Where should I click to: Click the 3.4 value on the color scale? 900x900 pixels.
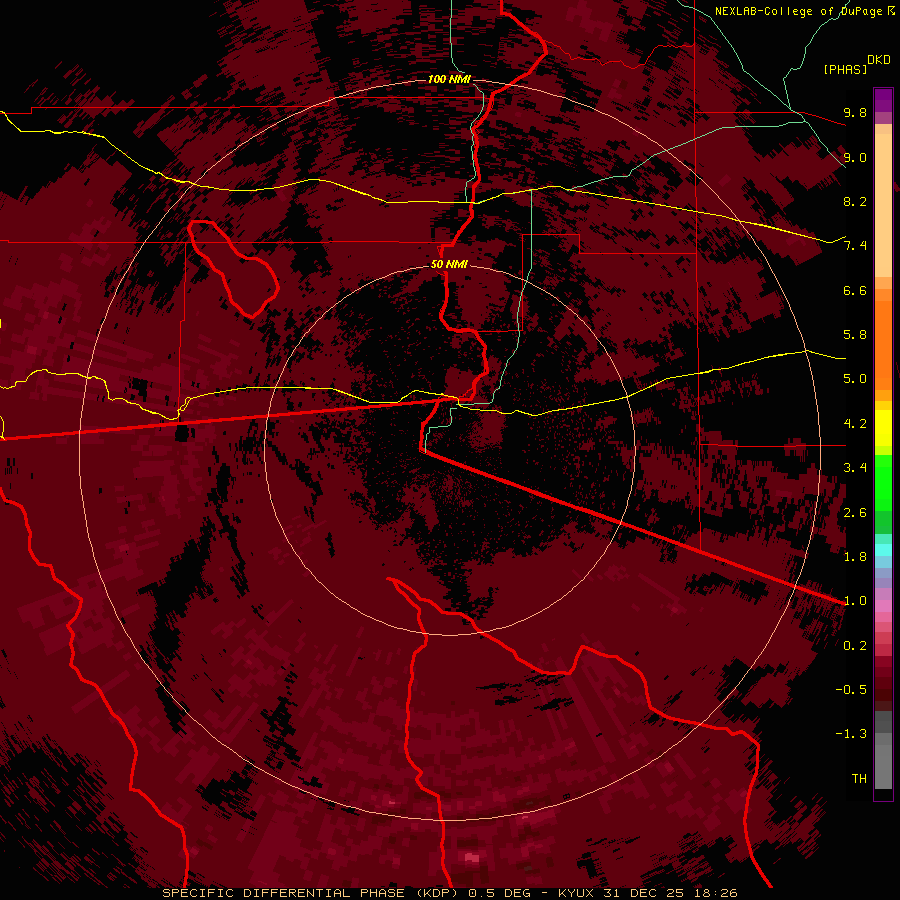tap(855, 468)
